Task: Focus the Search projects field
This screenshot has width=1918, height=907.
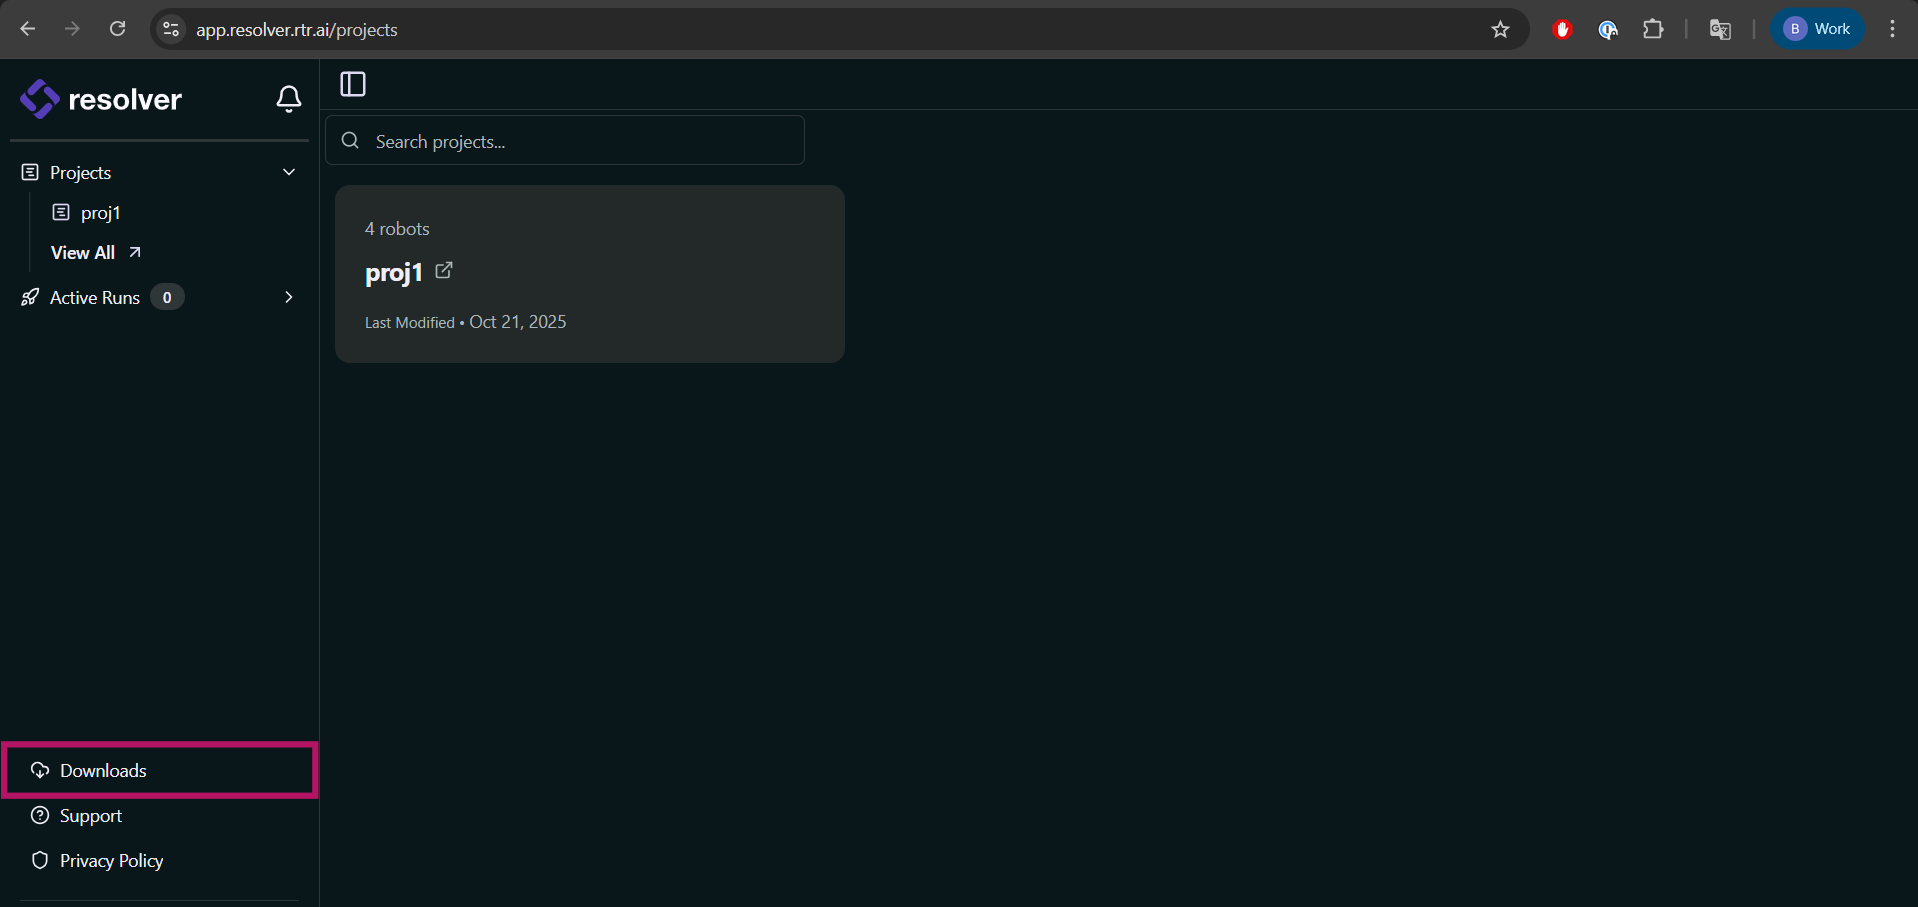Action: pos(565,140)
